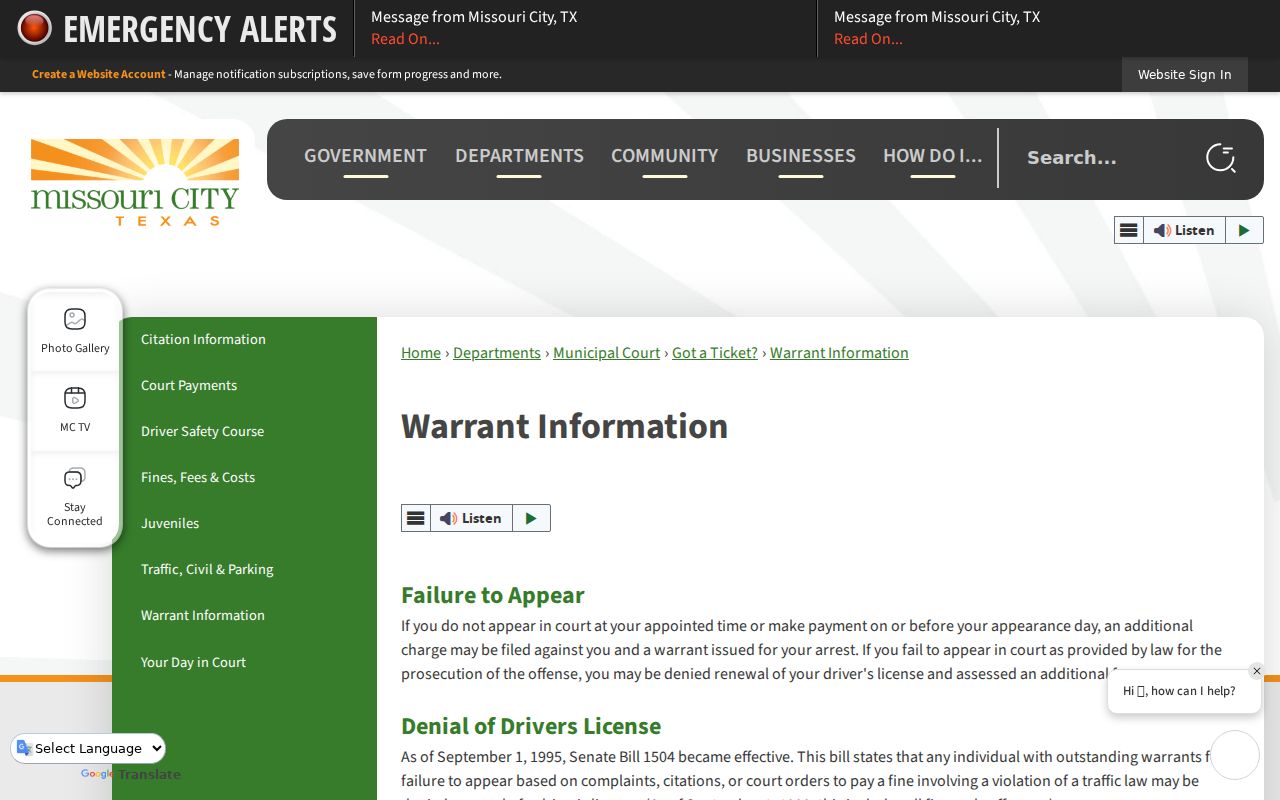The width and height of the screenshot is (1280, 800).
Task: Open the top ReadSpeaker menu icon
Action: click(1129, 230)
